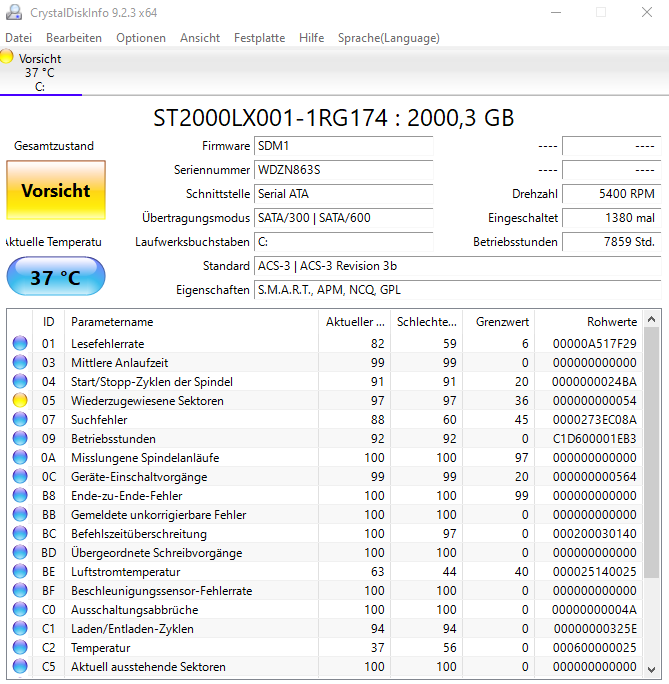Click the blue orb for Geräte-Einschaltvorgänge
669x684 pixels.
click(x=20, y=476)
